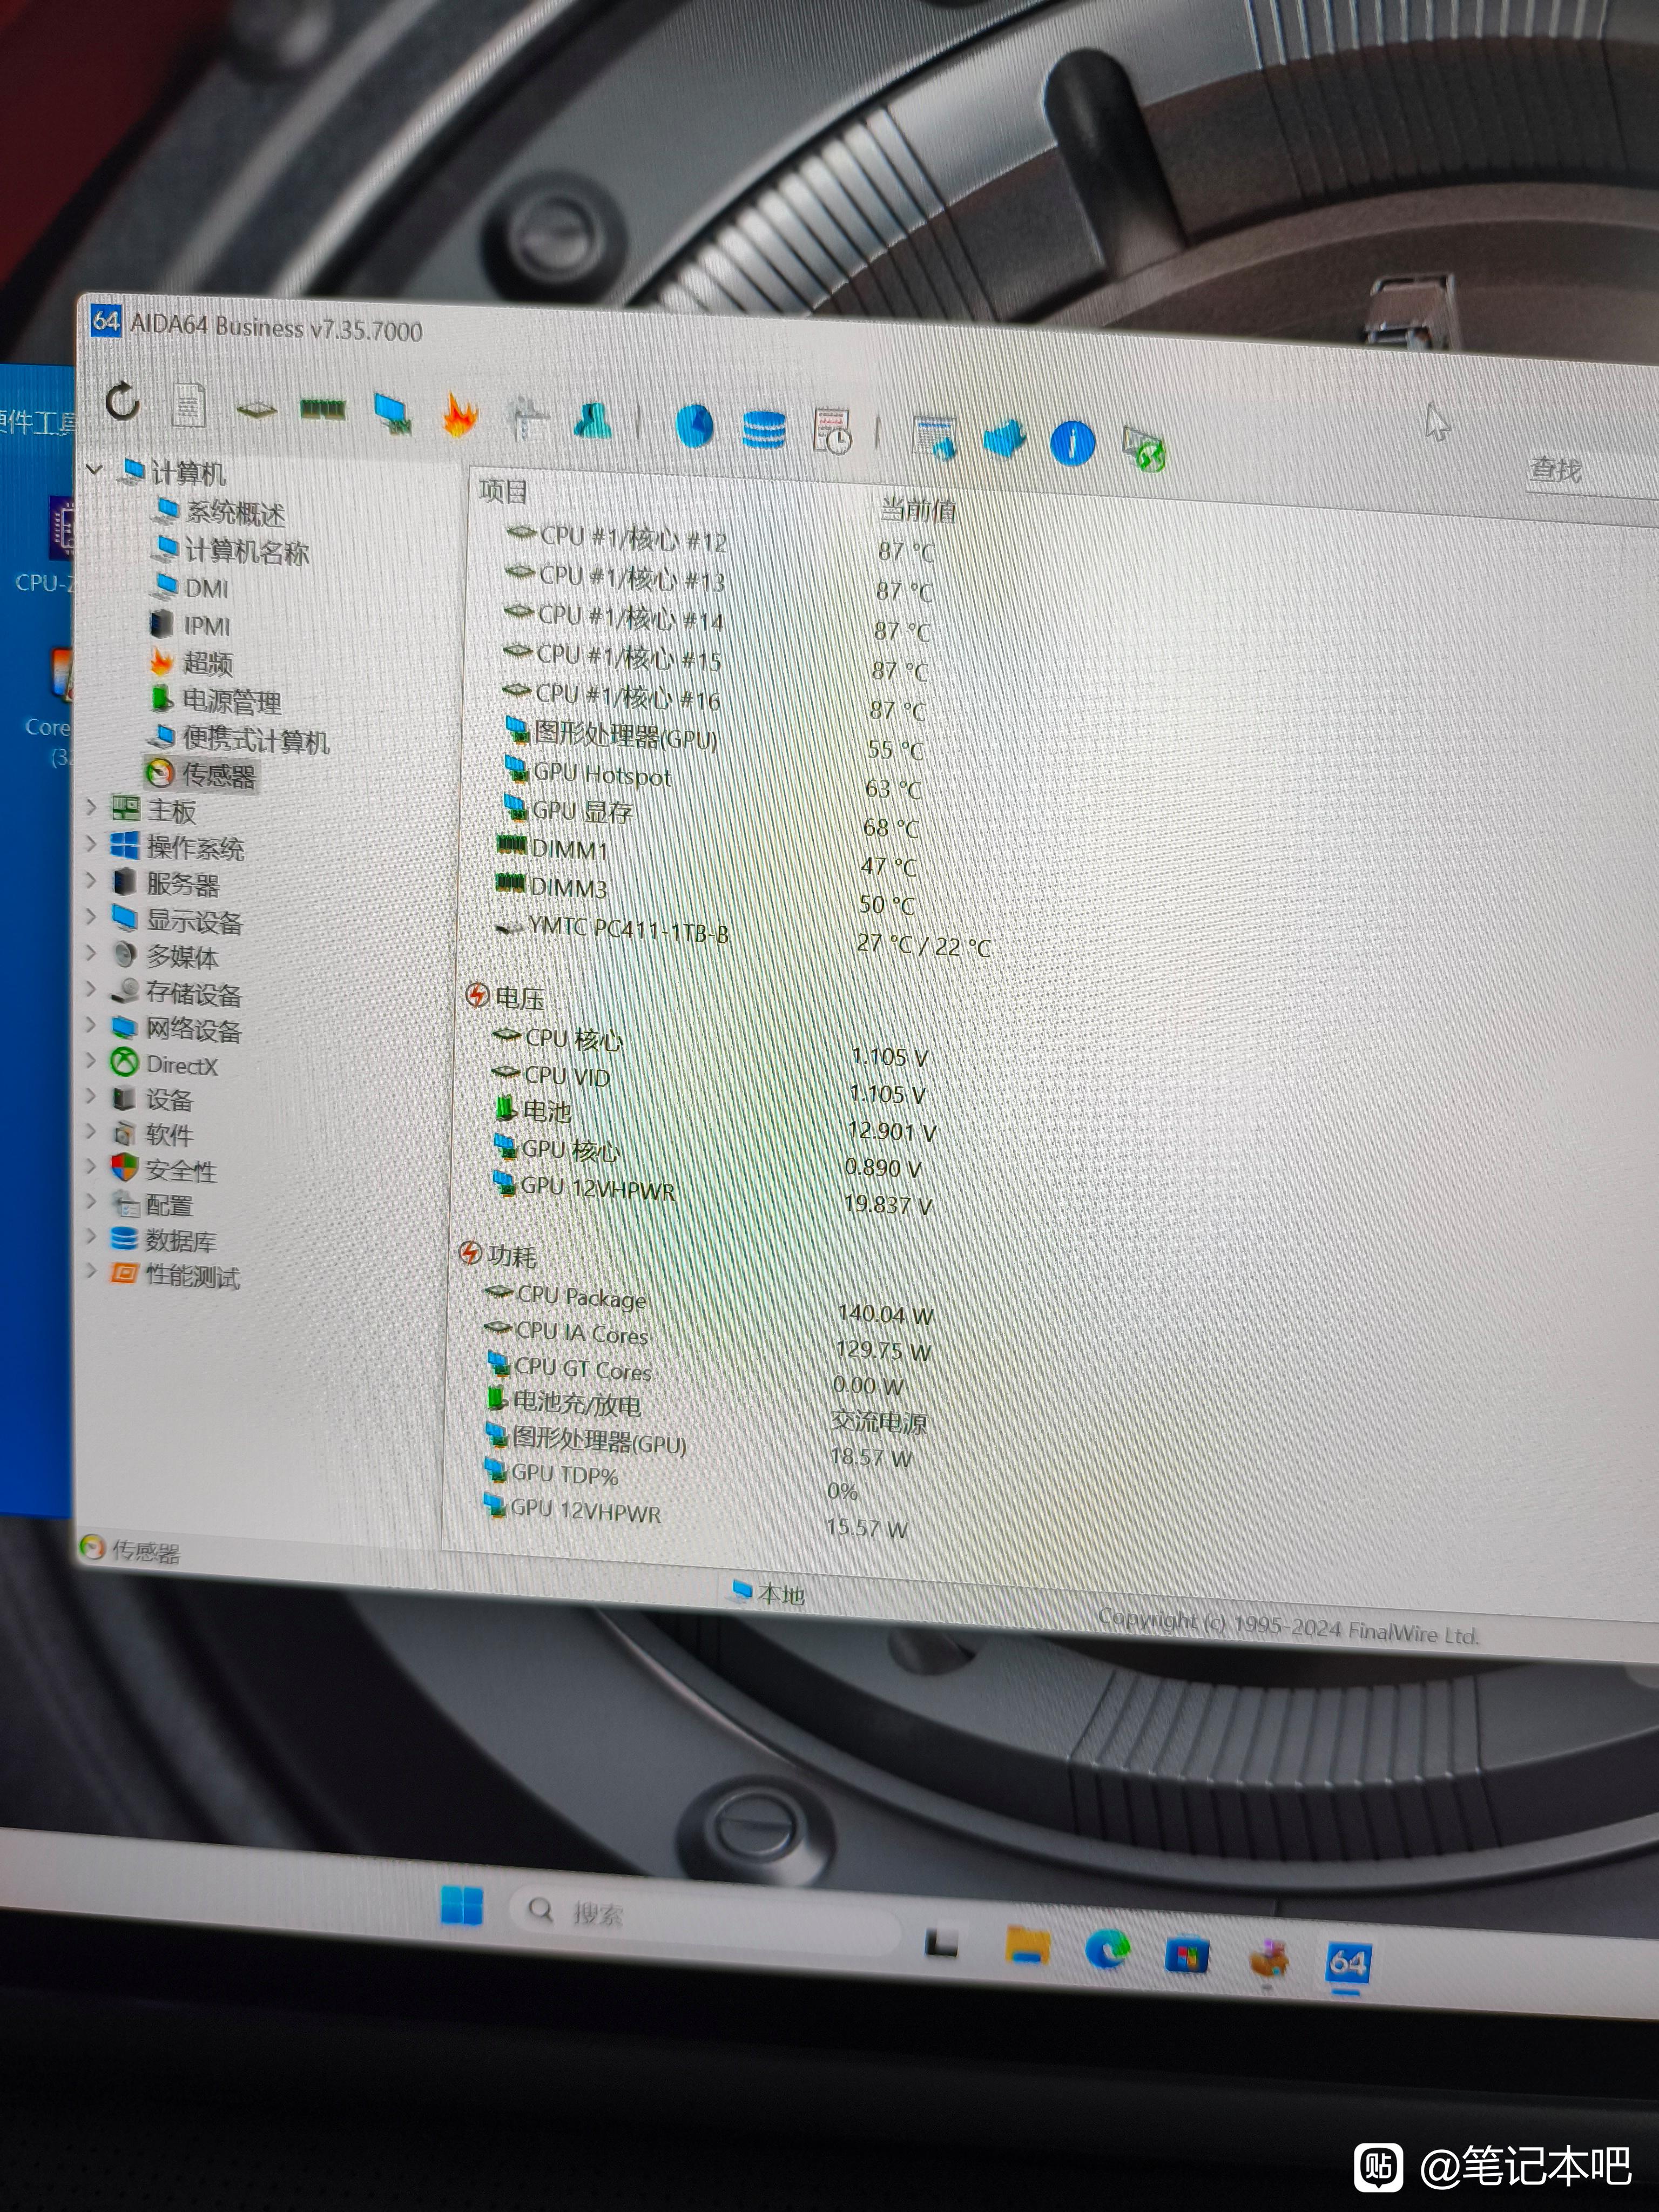This screenshot has height=2212, width=1659.
Task: Select the CPU #1/核心 #12 row
Action: [720, 544]
